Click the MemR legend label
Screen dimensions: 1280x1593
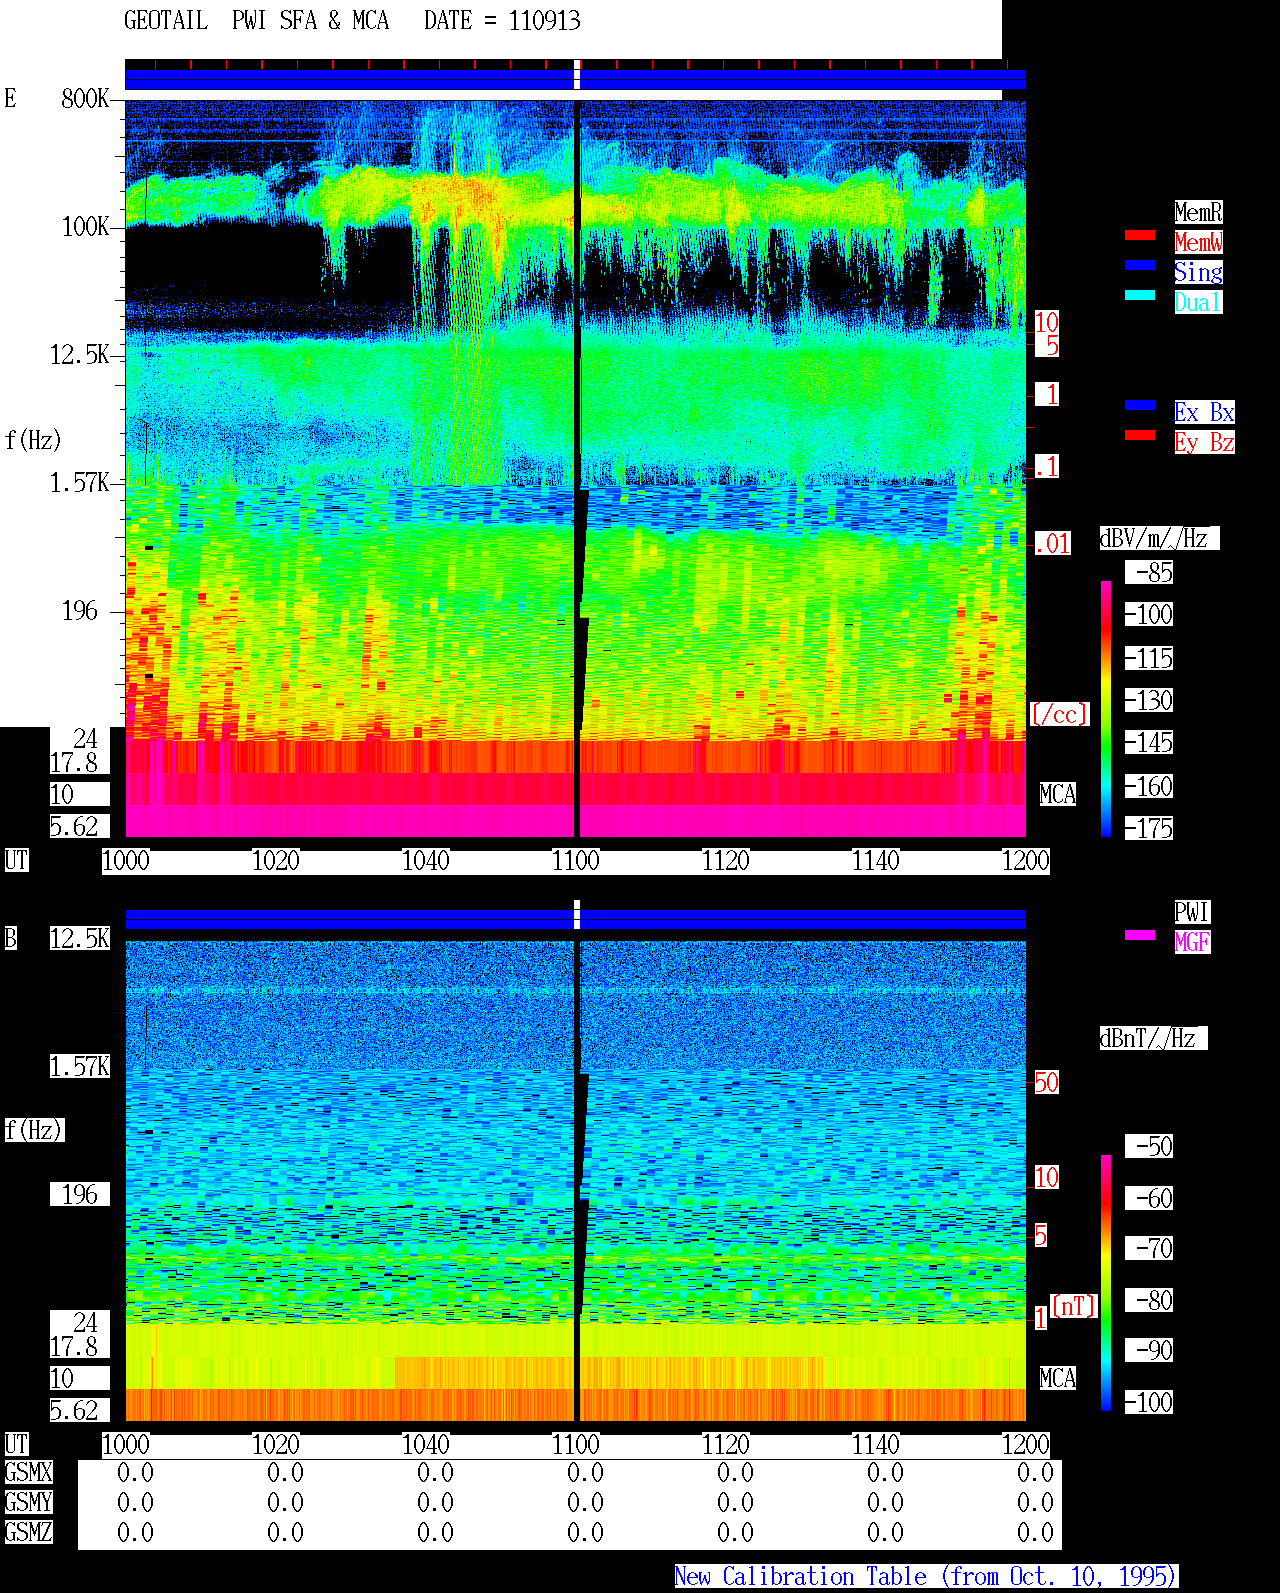[x=1198, y=212]
